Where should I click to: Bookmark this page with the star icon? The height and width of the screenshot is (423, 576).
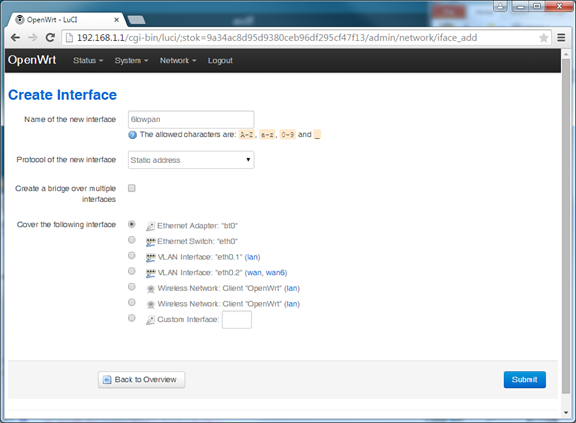[x=543, y=38]
